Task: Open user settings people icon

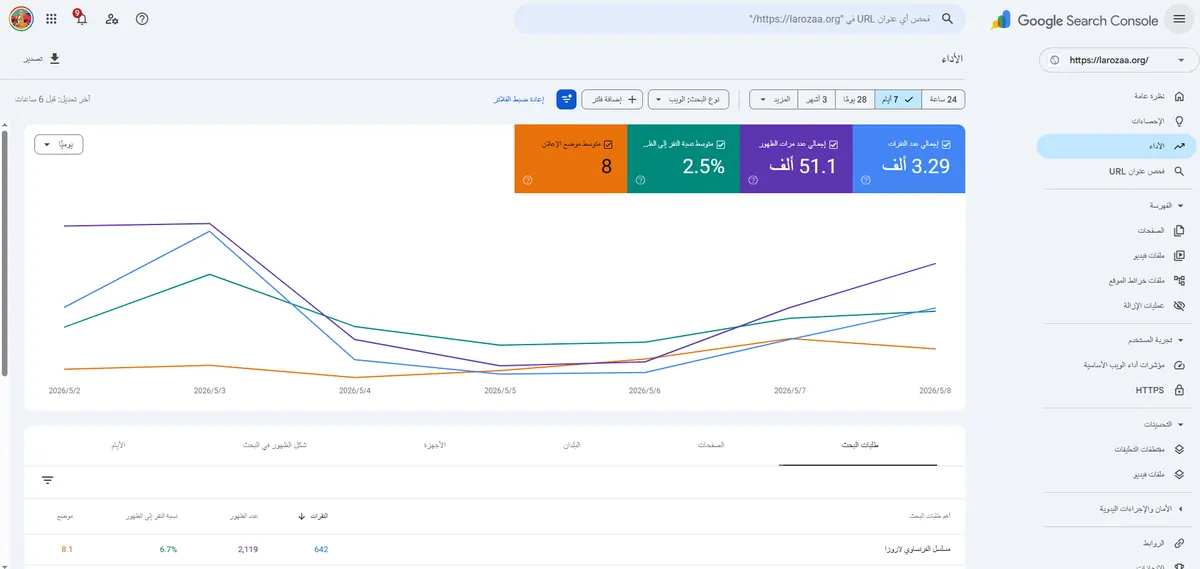Action: tap(112, 19)
